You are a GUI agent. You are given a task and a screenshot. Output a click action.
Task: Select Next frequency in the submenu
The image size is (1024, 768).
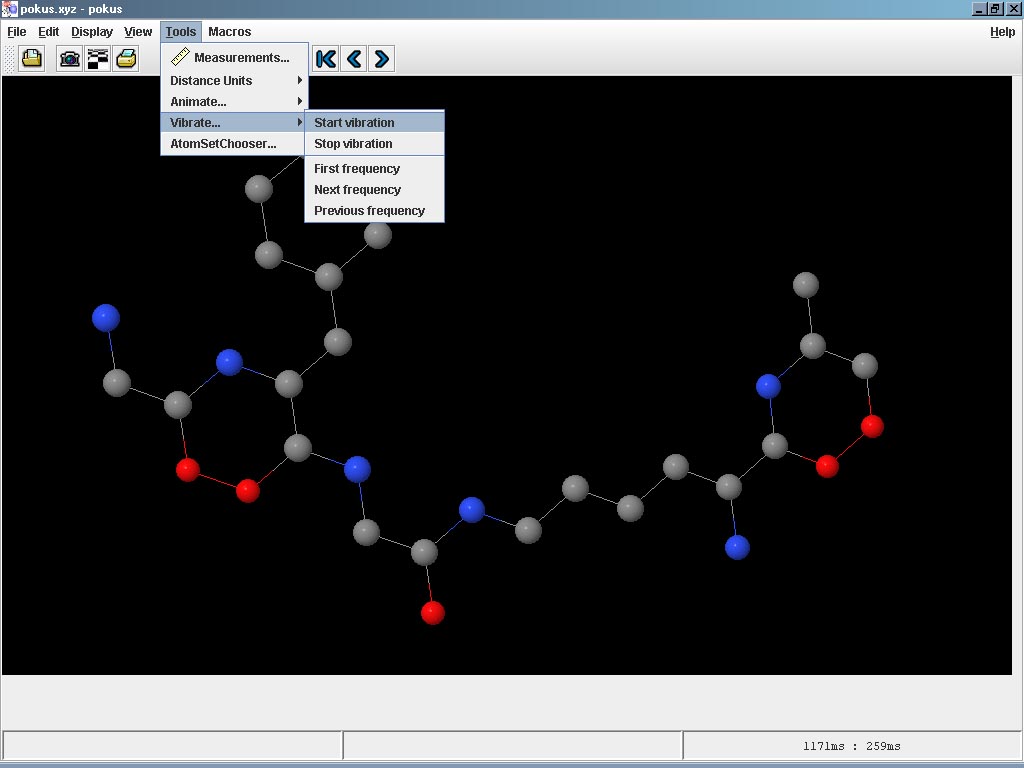(374, 189)
